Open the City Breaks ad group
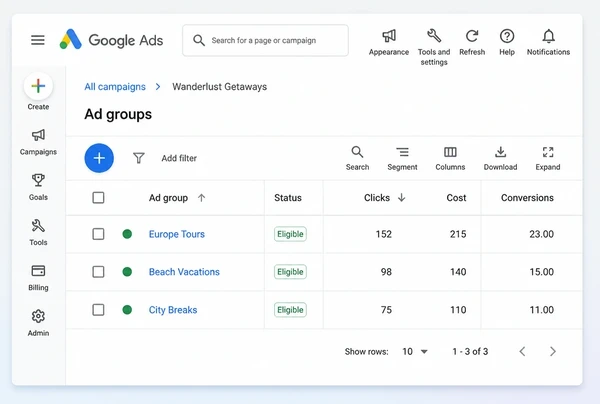The image size is (600, 404). pyautogui.click(x=173, y=310)
